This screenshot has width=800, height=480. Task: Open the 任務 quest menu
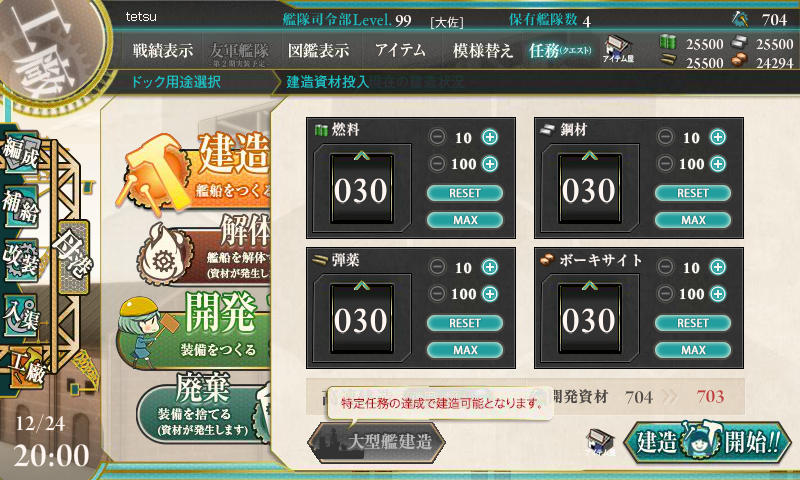point(560,50)
